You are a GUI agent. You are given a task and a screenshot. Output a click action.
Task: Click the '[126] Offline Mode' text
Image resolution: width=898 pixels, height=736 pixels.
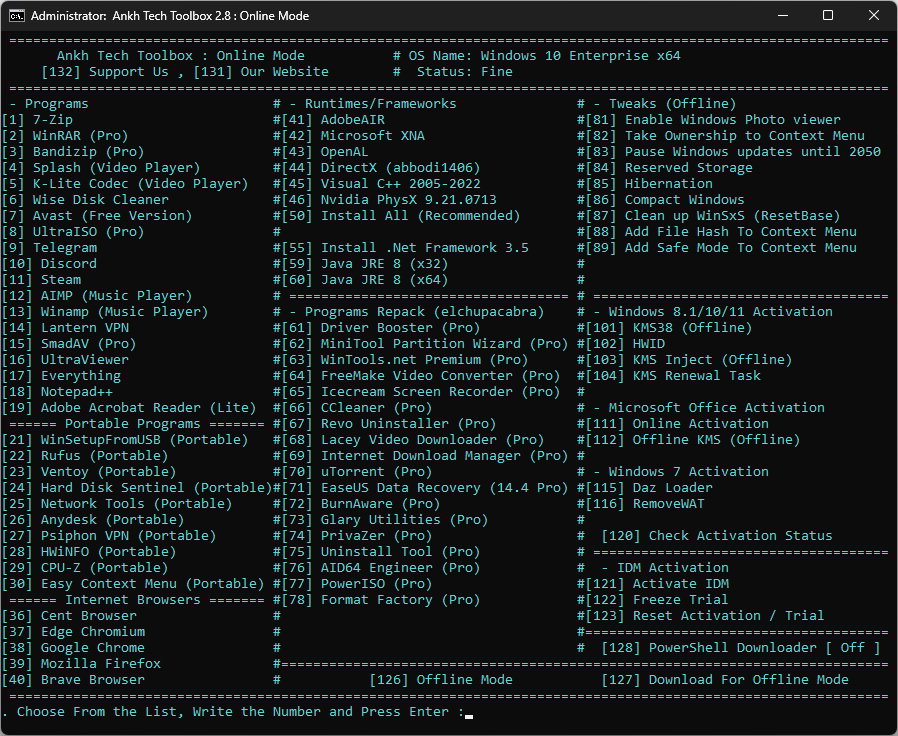pos(441,681)
